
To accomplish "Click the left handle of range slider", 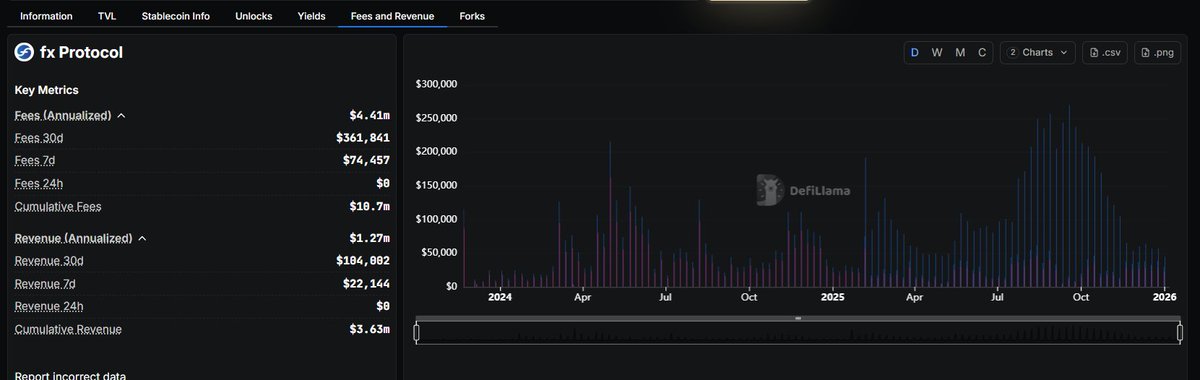I will (x=416, y=332).
